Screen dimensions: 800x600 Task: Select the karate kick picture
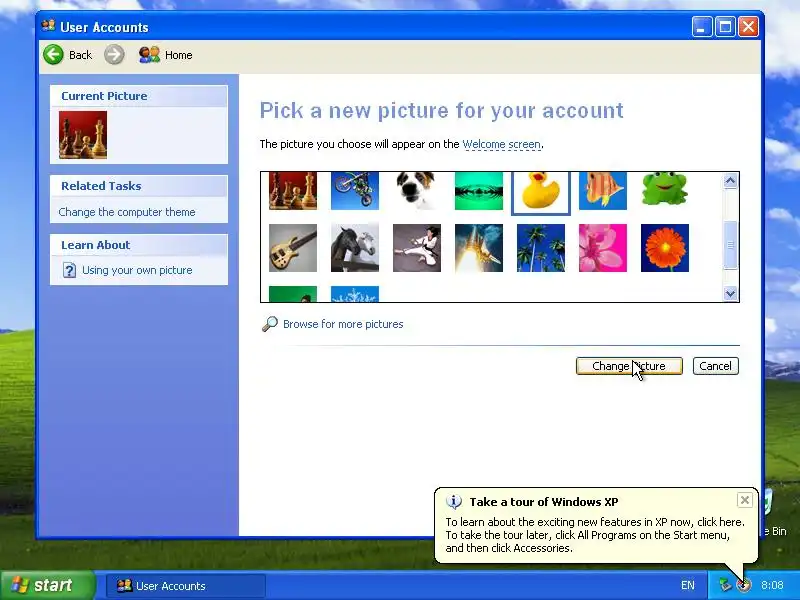(417, 248)
